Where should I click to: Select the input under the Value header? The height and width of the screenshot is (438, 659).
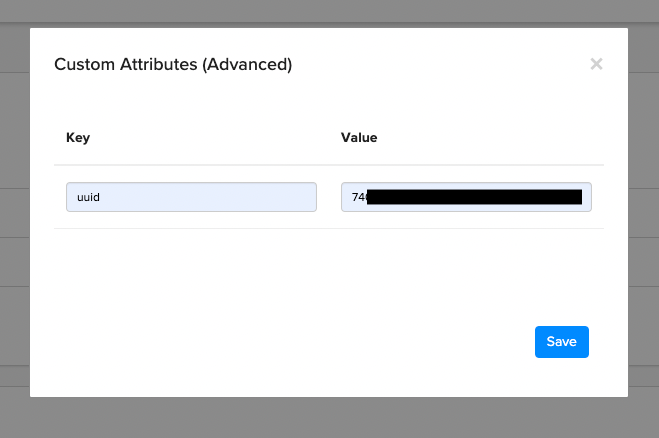(466, 197)
